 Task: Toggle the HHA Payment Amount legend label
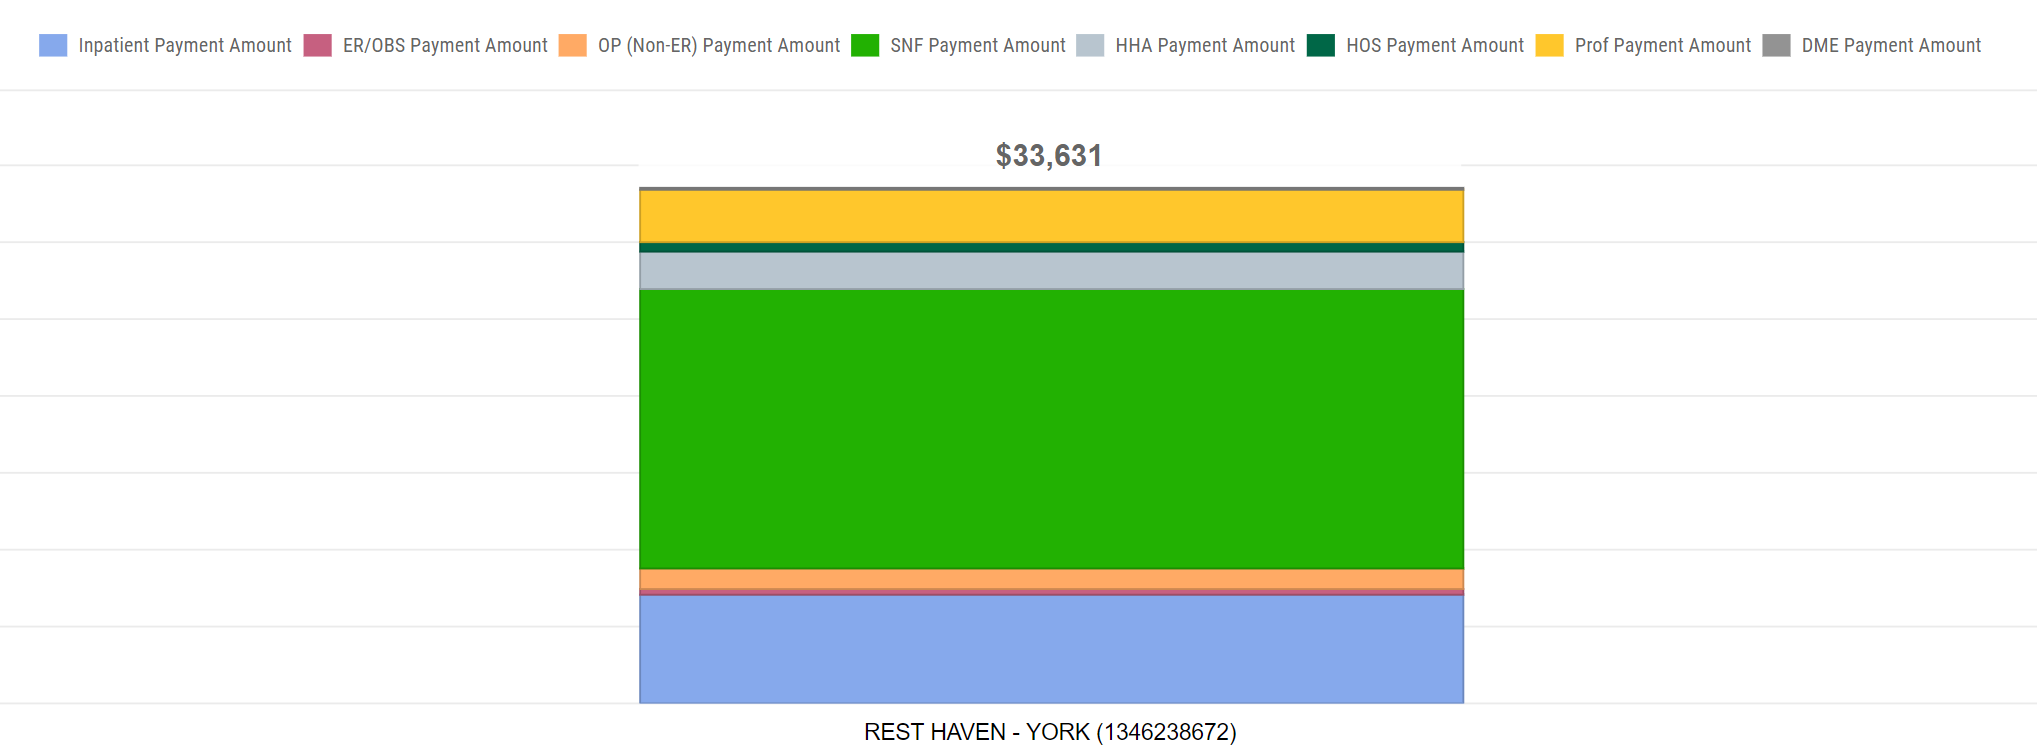tap(1205, 45)
